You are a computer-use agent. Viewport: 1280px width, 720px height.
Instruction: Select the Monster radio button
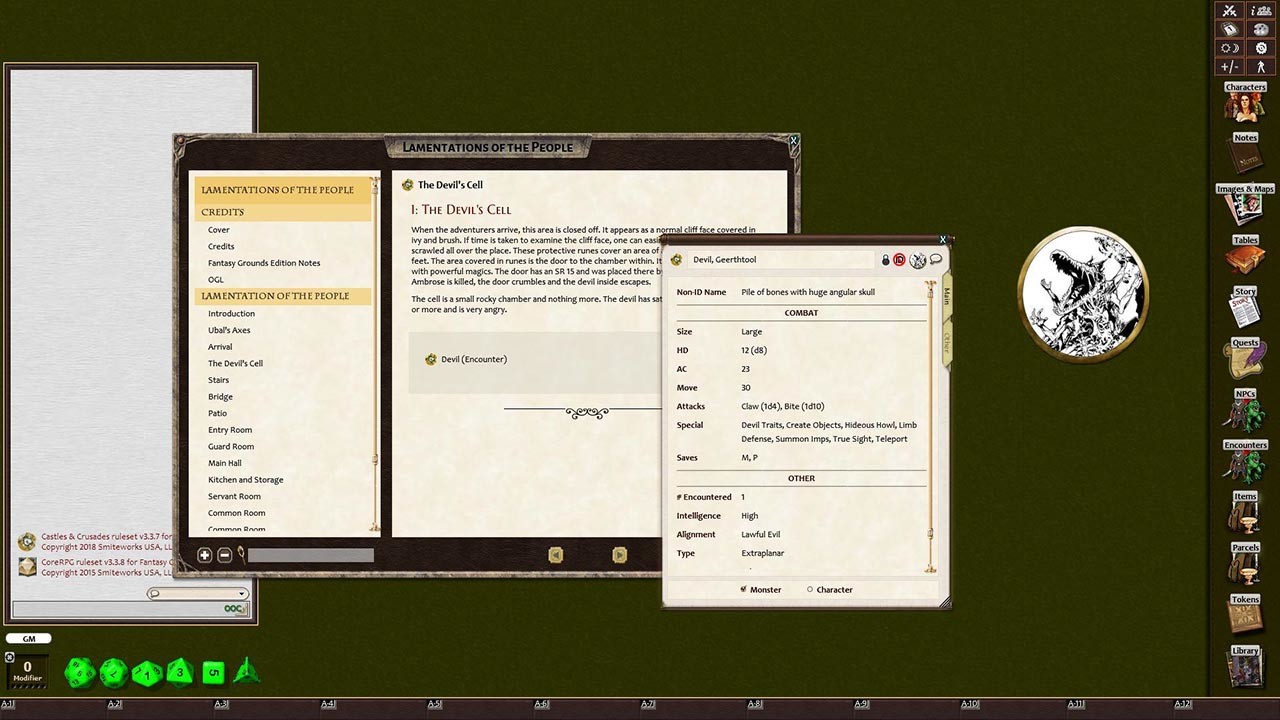click(744, 590)
